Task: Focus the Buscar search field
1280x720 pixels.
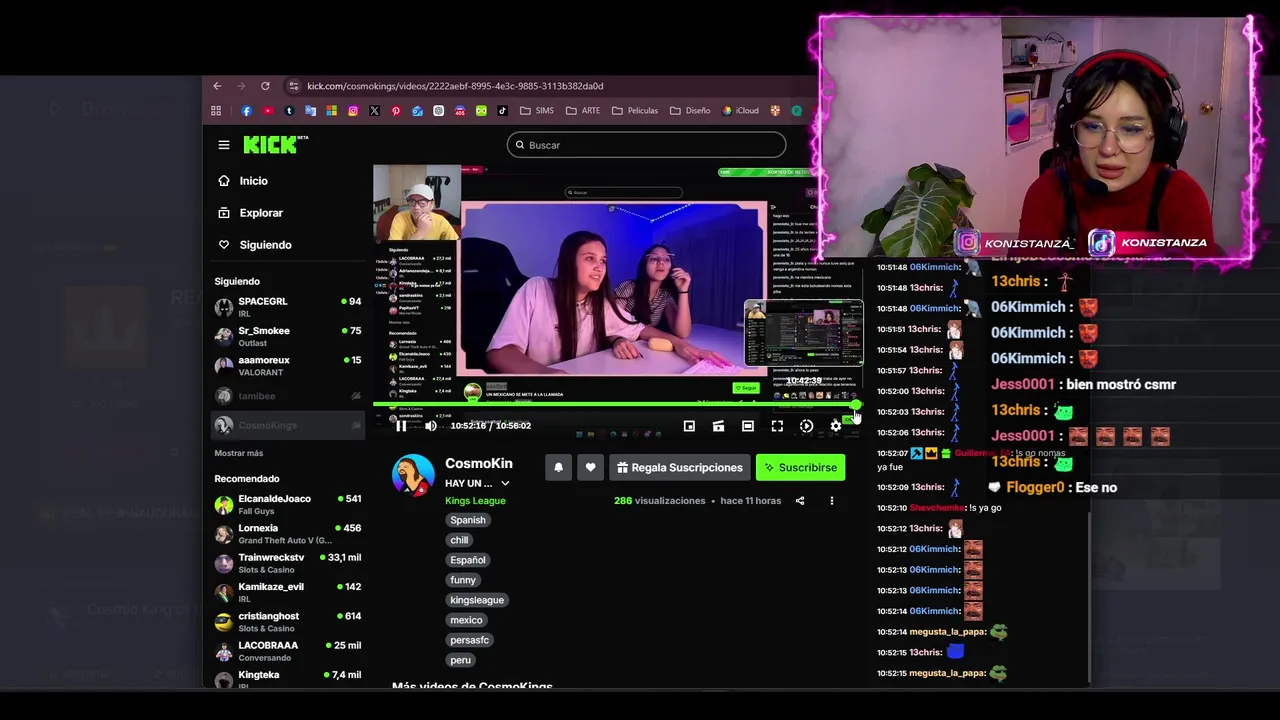Action: (x=646, y=145)
